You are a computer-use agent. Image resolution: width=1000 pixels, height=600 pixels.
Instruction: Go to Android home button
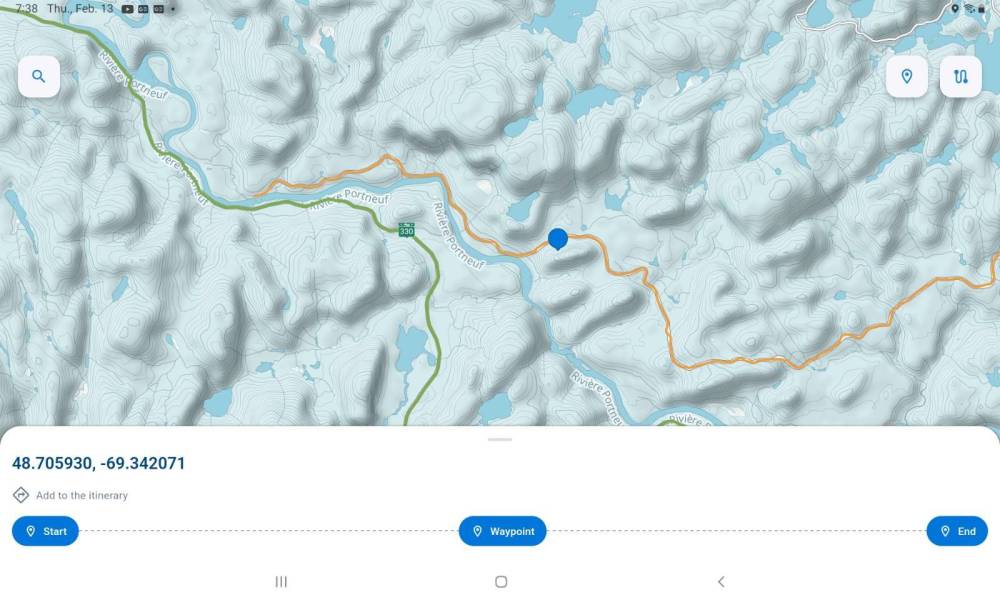click(x=501, y=582)
